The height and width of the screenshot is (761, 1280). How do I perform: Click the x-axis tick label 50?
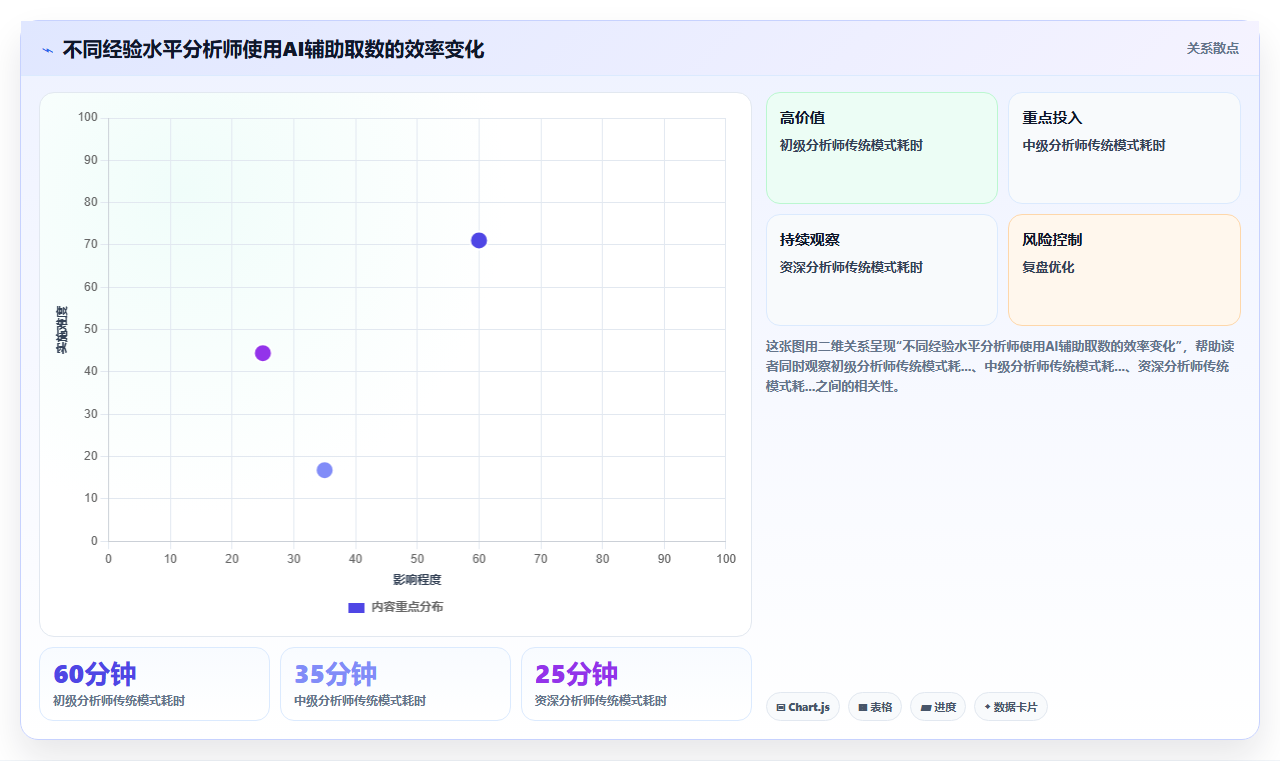[417, 559]
